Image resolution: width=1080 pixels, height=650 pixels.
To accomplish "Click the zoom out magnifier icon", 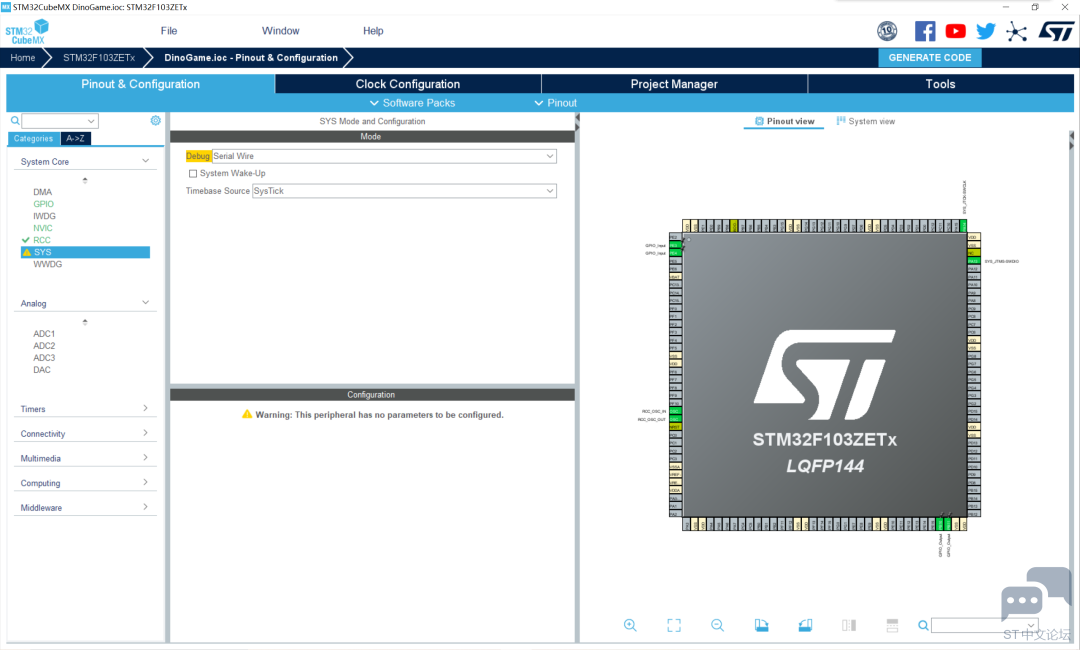I will [x=717, y=625].
